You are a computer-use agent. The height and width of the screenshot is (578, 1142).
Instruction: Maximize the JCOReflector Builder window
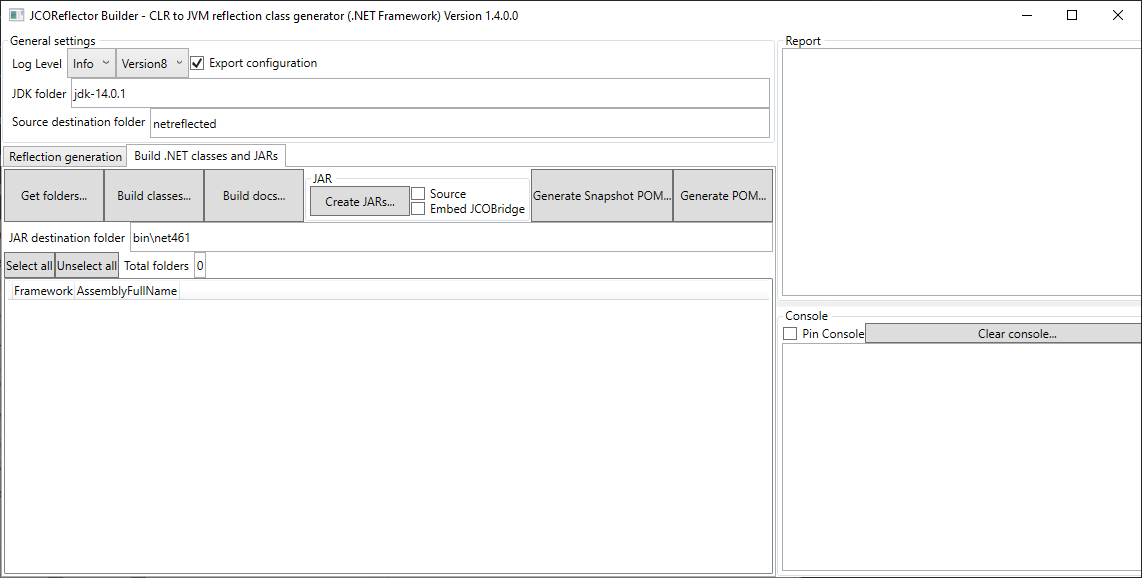(1072, 15)
